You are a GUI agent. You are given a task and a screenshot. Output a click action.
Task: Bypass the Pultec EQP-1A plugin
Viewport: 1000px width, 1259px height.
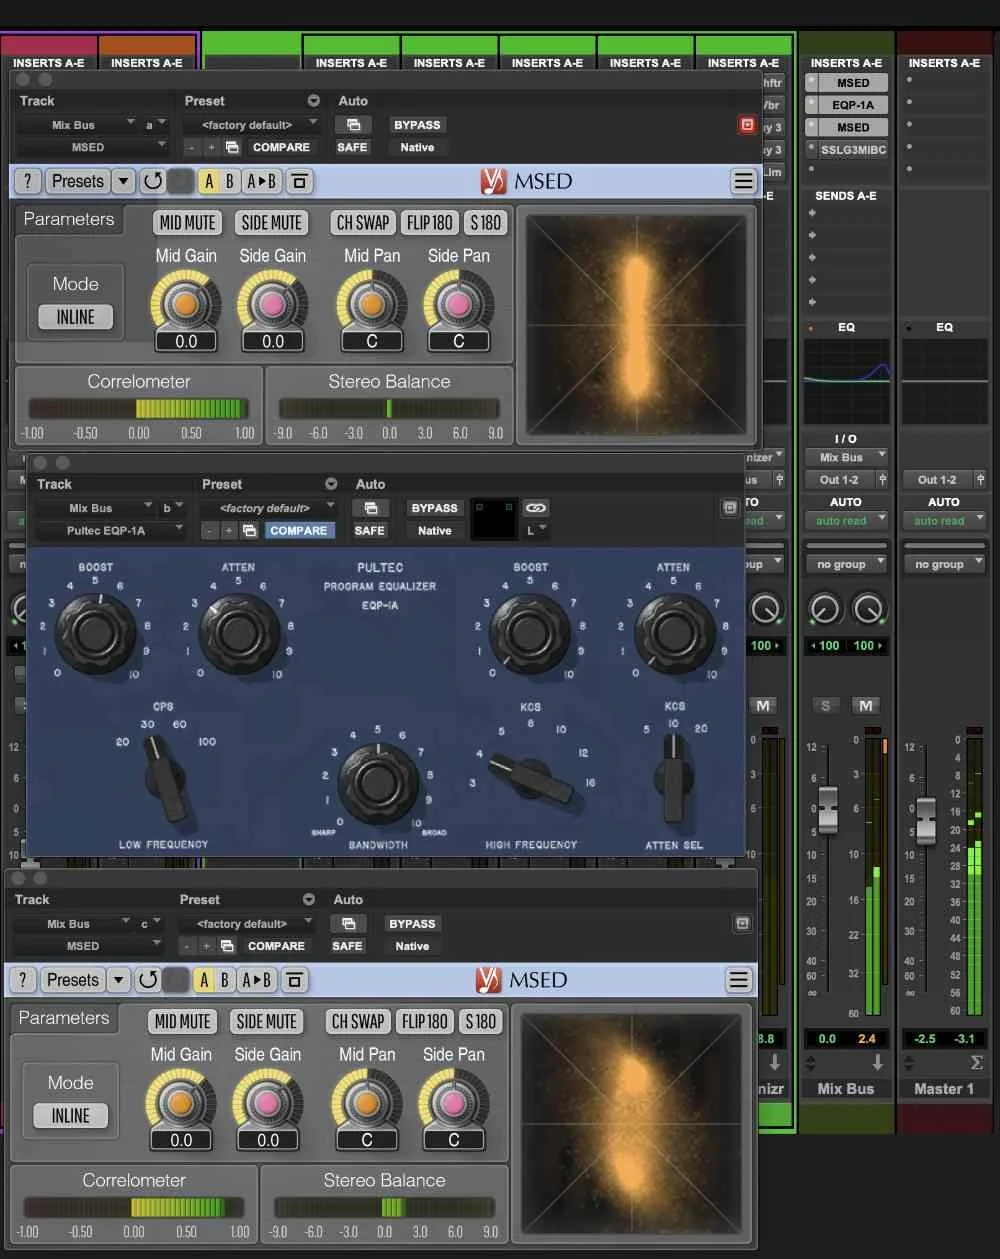433,507
